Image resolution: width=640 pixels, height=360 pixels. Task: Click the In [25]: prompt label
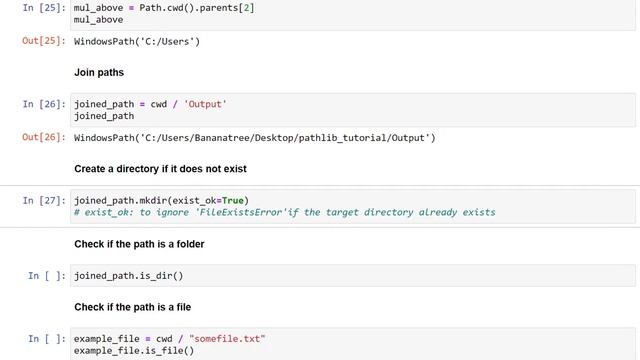click(x=44, y=8)
